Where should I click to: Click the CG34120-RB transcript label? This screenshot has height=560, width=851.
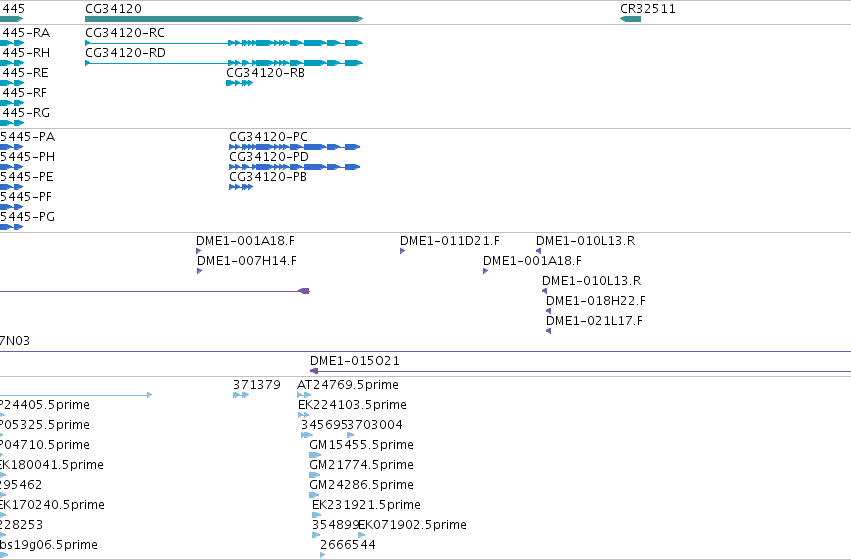pos(265,73)
